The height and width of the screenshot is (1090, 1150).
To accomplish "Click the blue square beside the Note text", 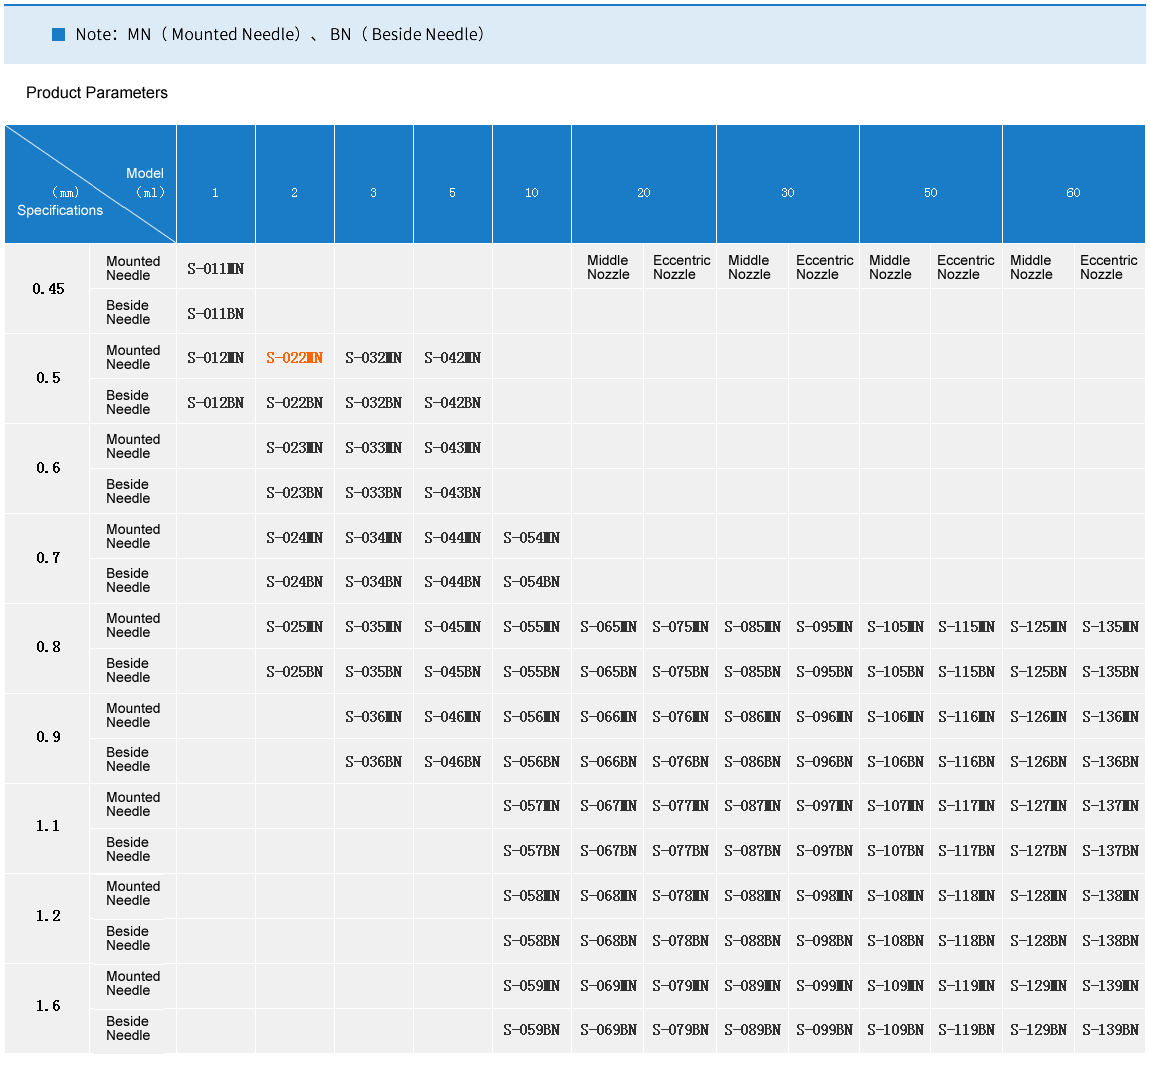I will pos(58,34).
